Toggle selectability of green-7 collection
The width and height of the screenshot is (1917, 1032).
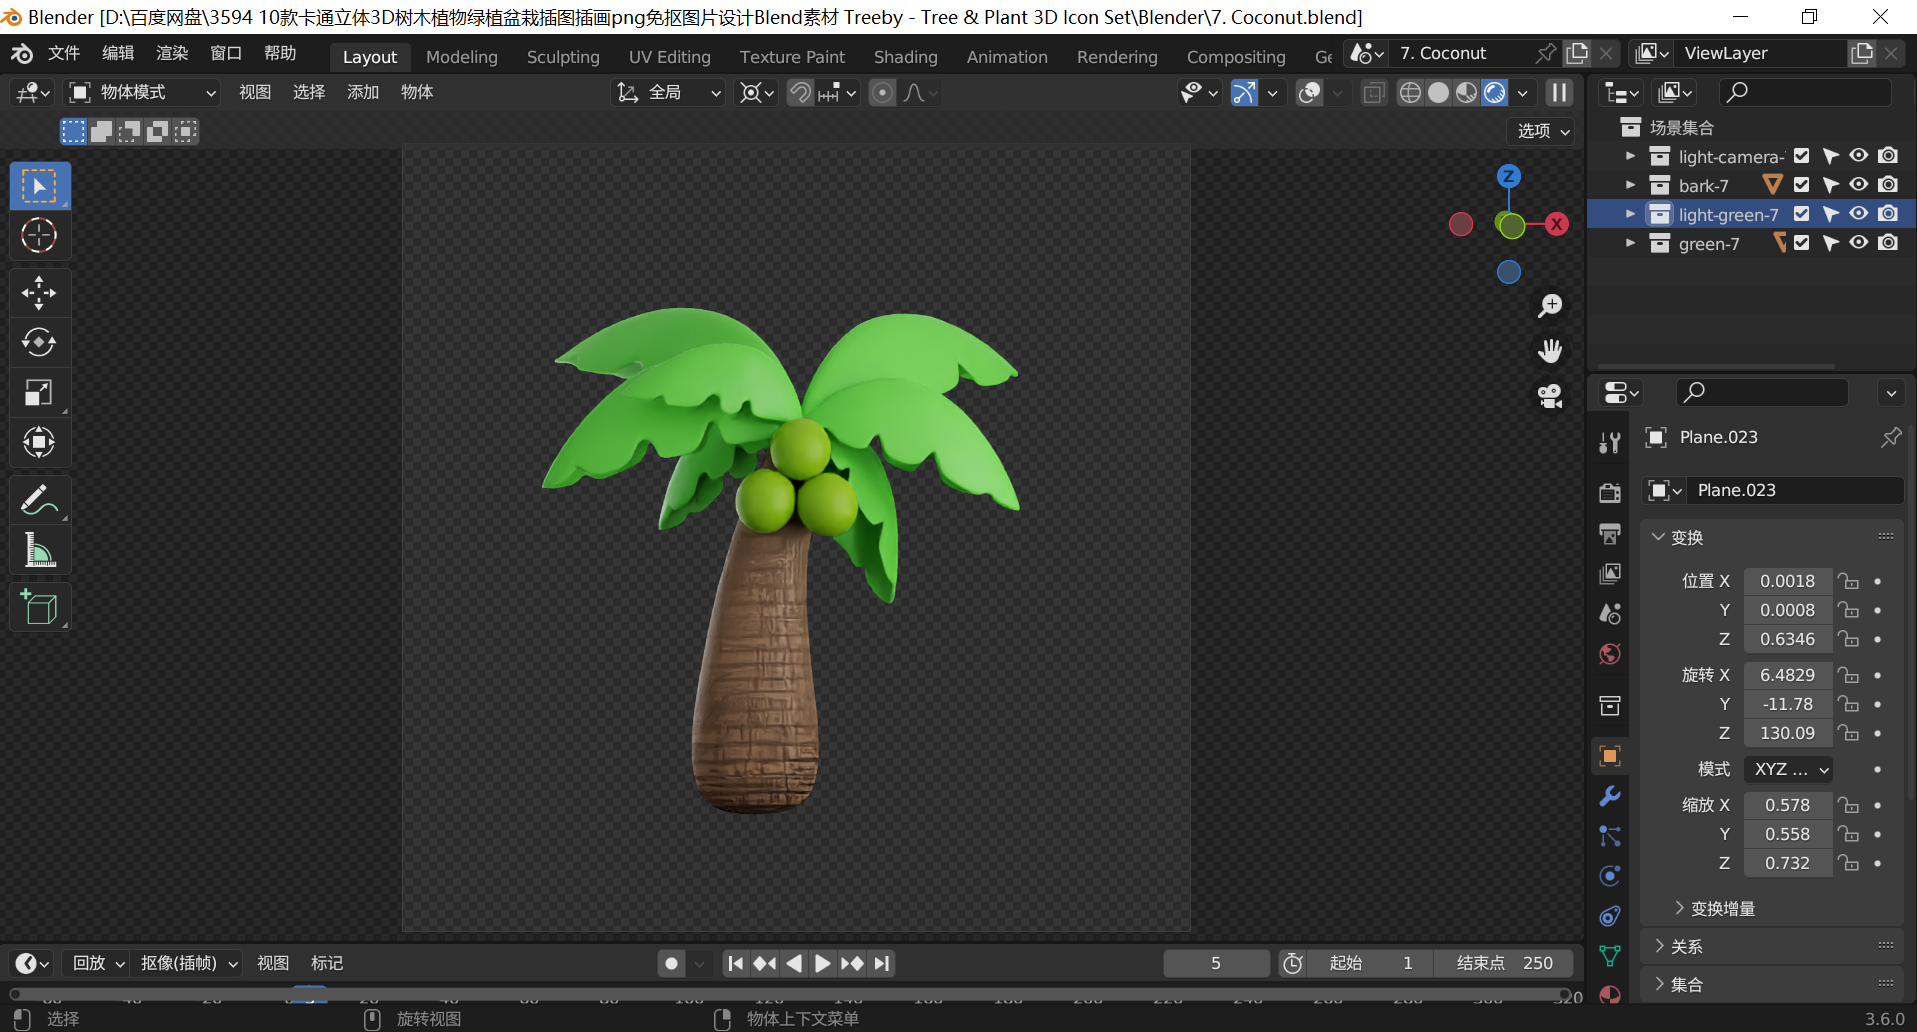coord(1830,243)
